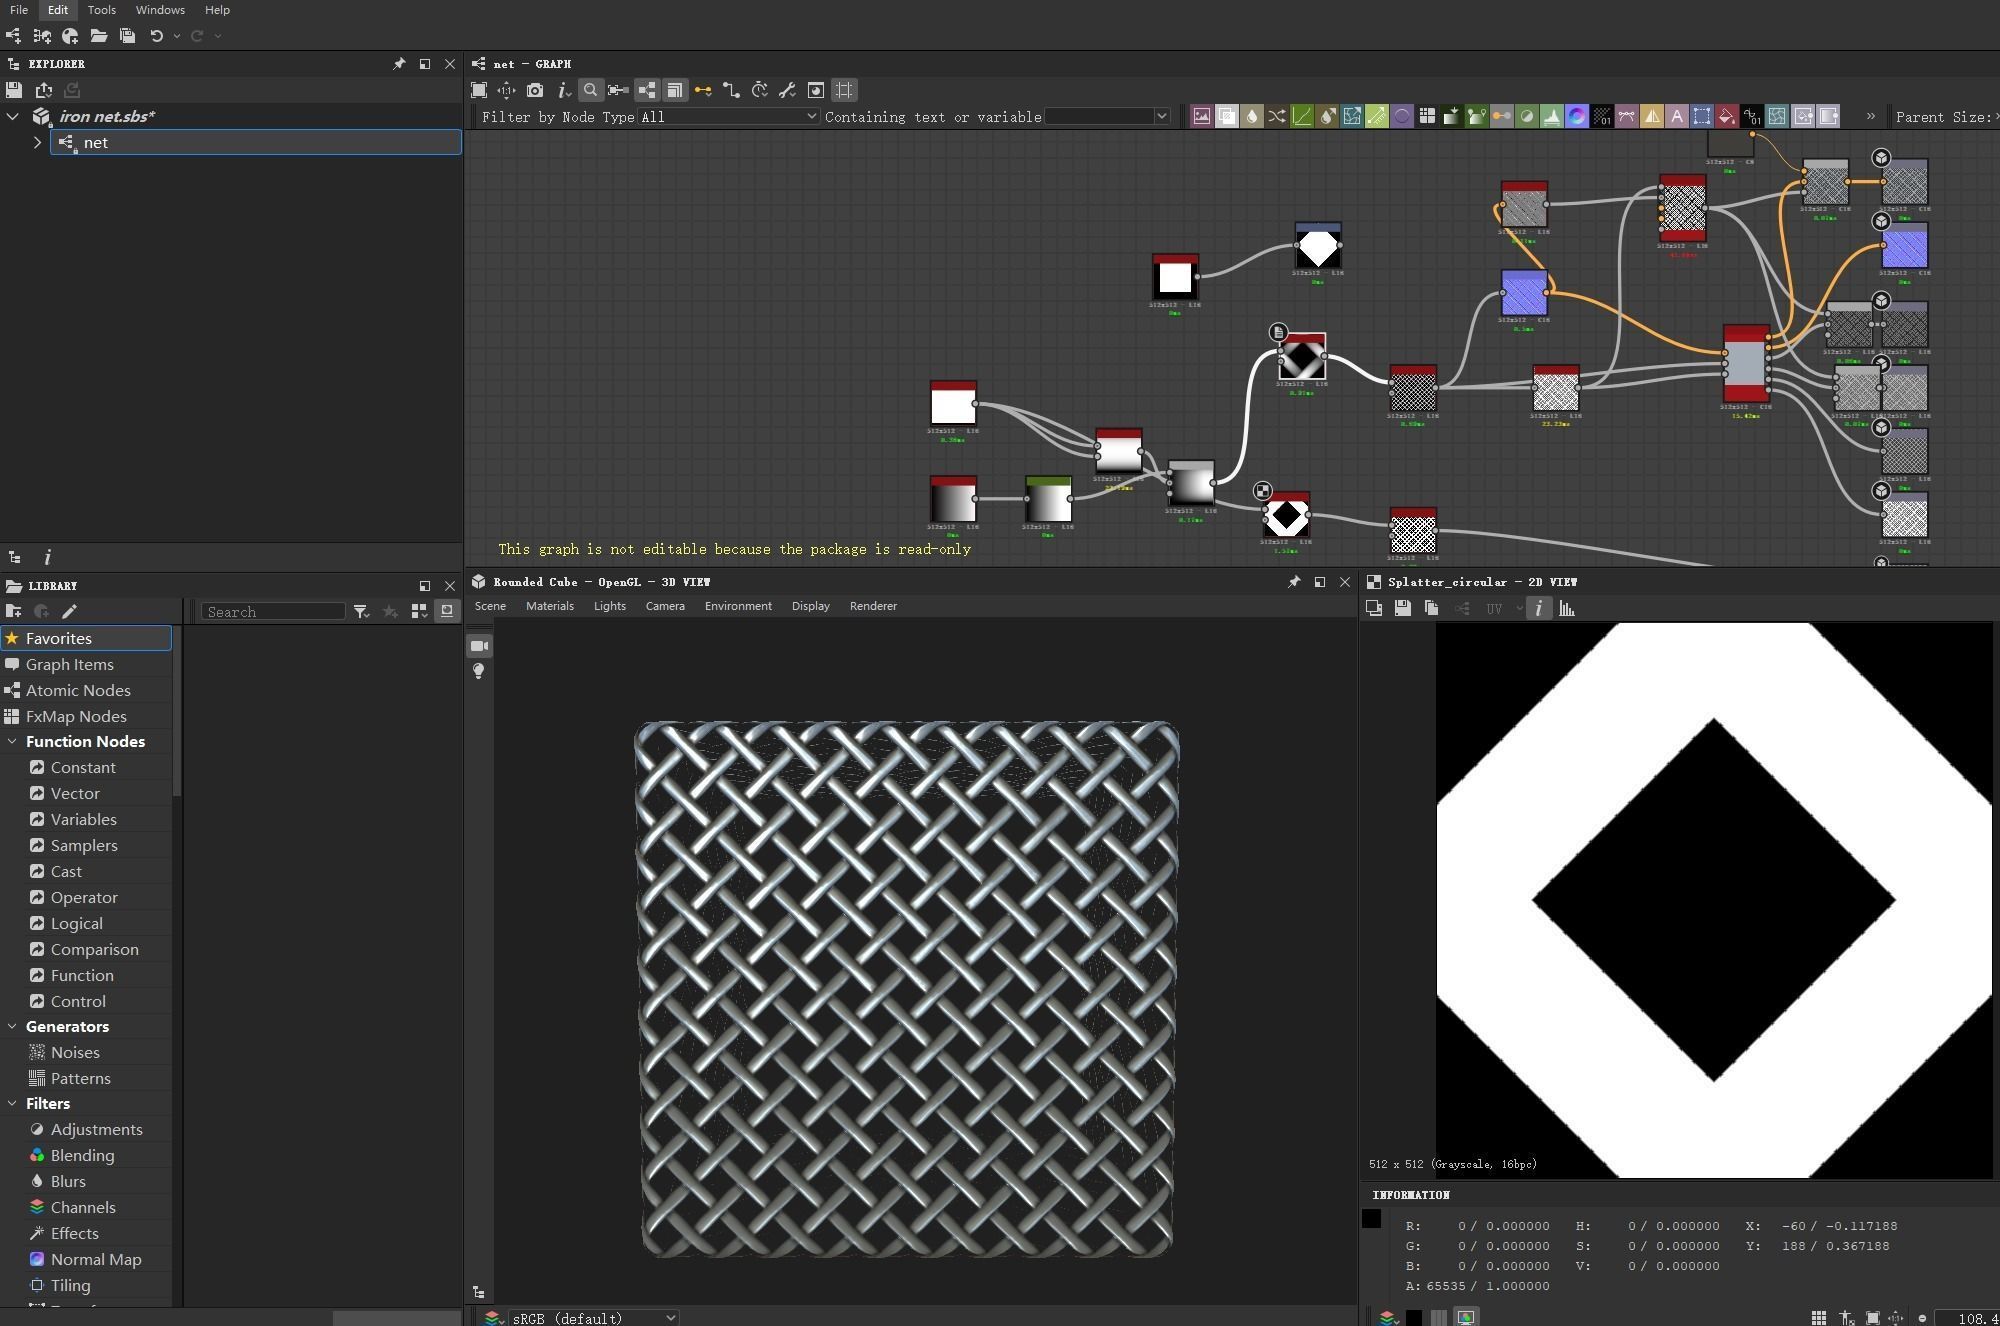Viewport: 2000px width, 1326px height.
Task: Toggle the grid snapping button in graph toolbar
Action: click(845, 91)
